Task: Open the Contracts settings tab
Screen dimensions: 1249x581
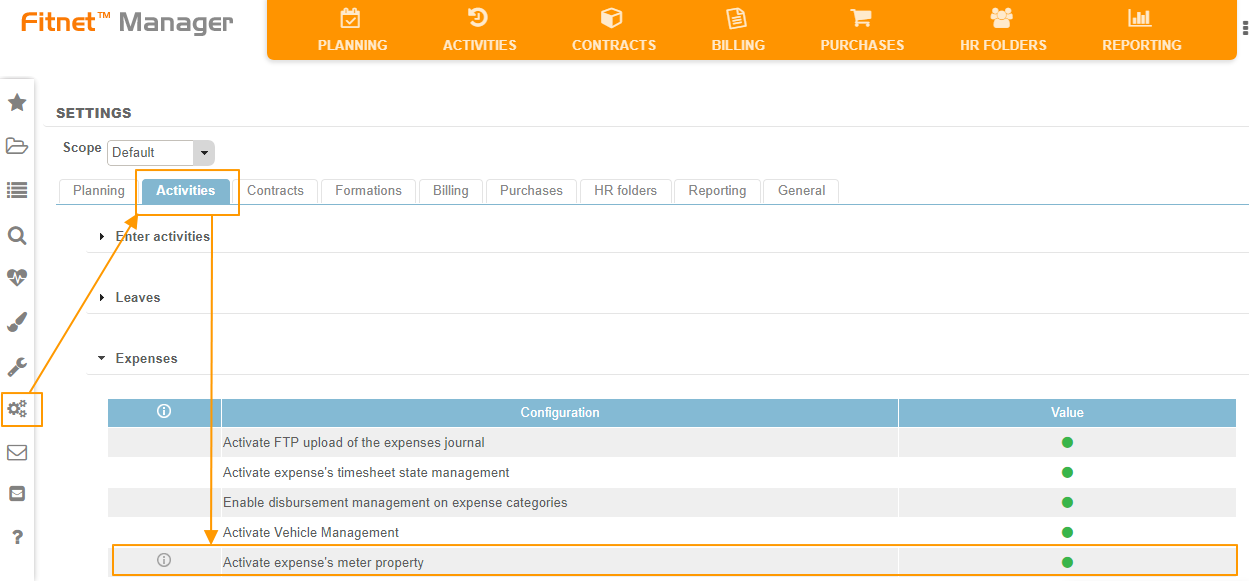Action: 275,191
